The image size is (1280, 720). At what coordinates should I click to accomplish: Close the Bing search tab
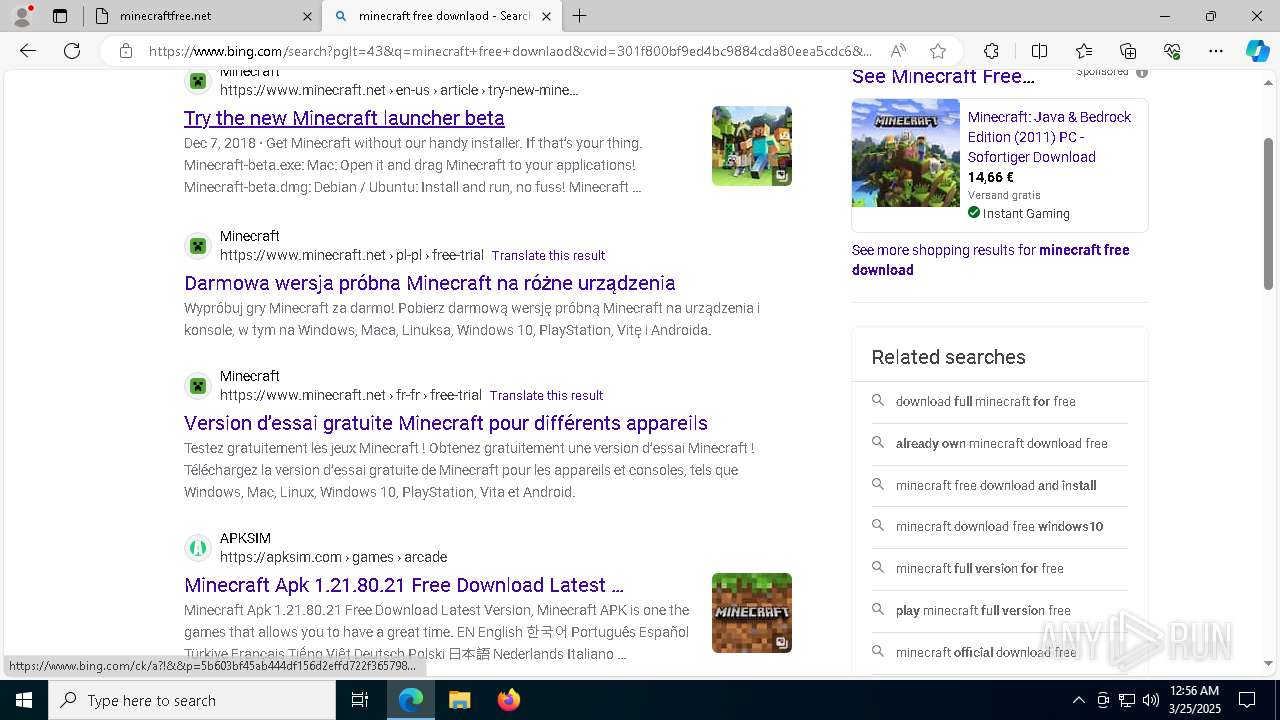(x=547, y=16)
